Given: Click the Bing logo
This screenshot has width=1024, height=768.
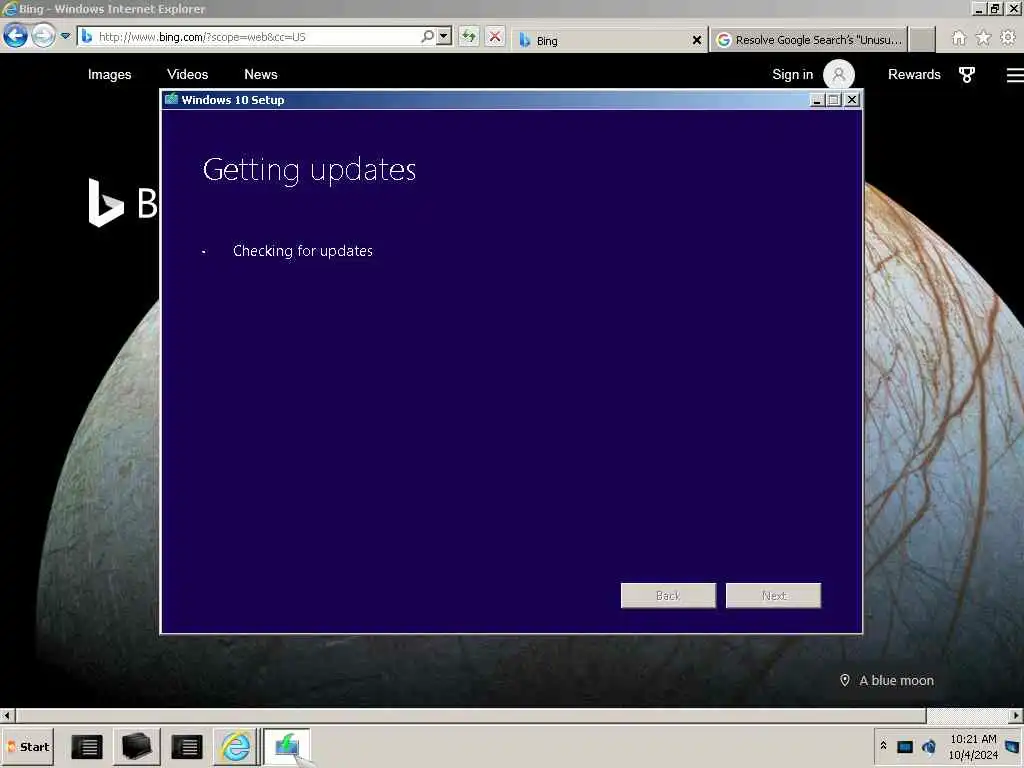Looking at the screenshot, I should coord(123,202).
